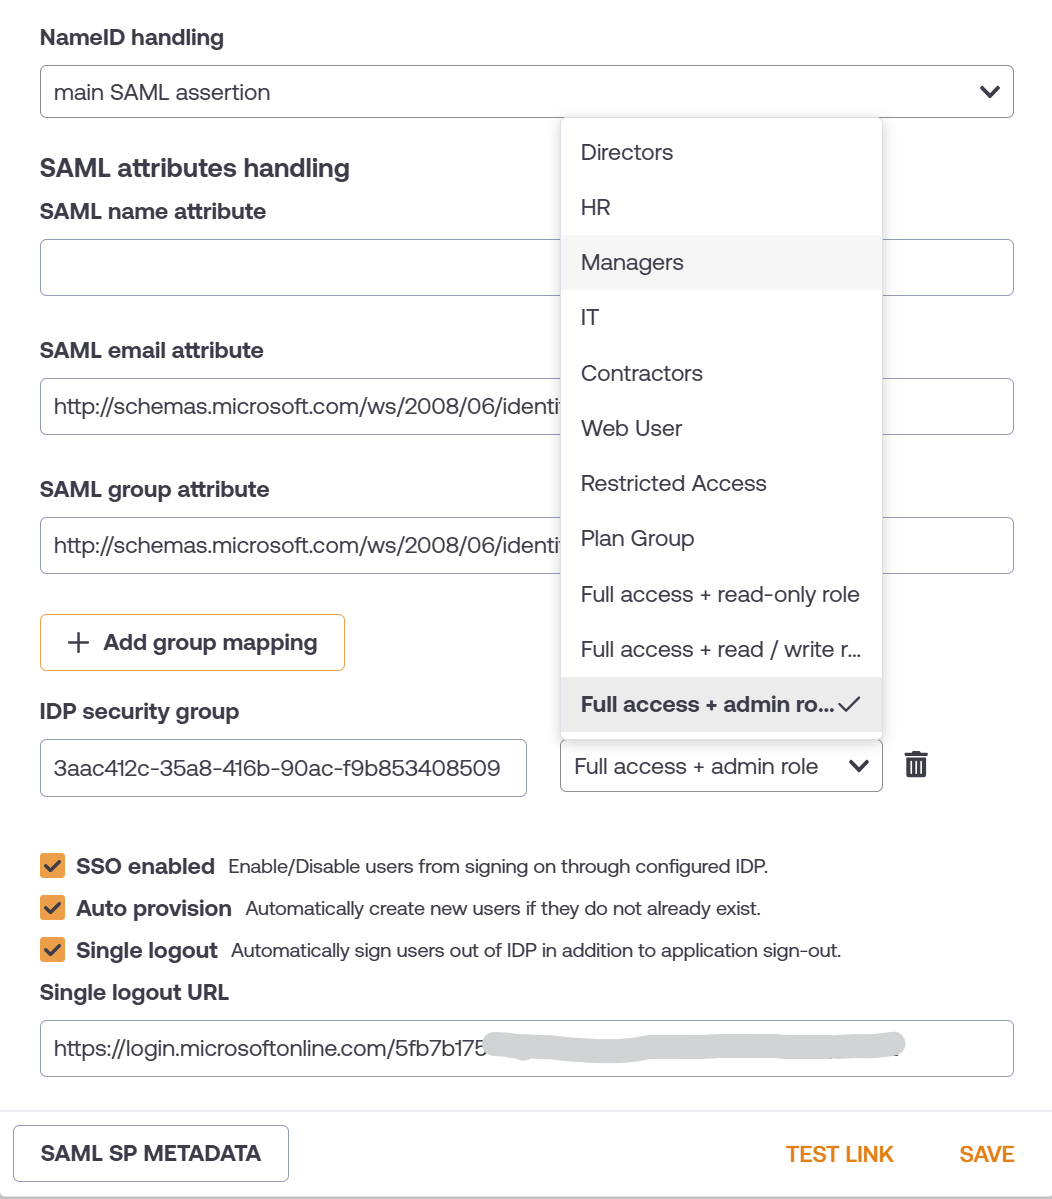
Task: Toggle the Single logout checkbox
Action: click(53, 950)
